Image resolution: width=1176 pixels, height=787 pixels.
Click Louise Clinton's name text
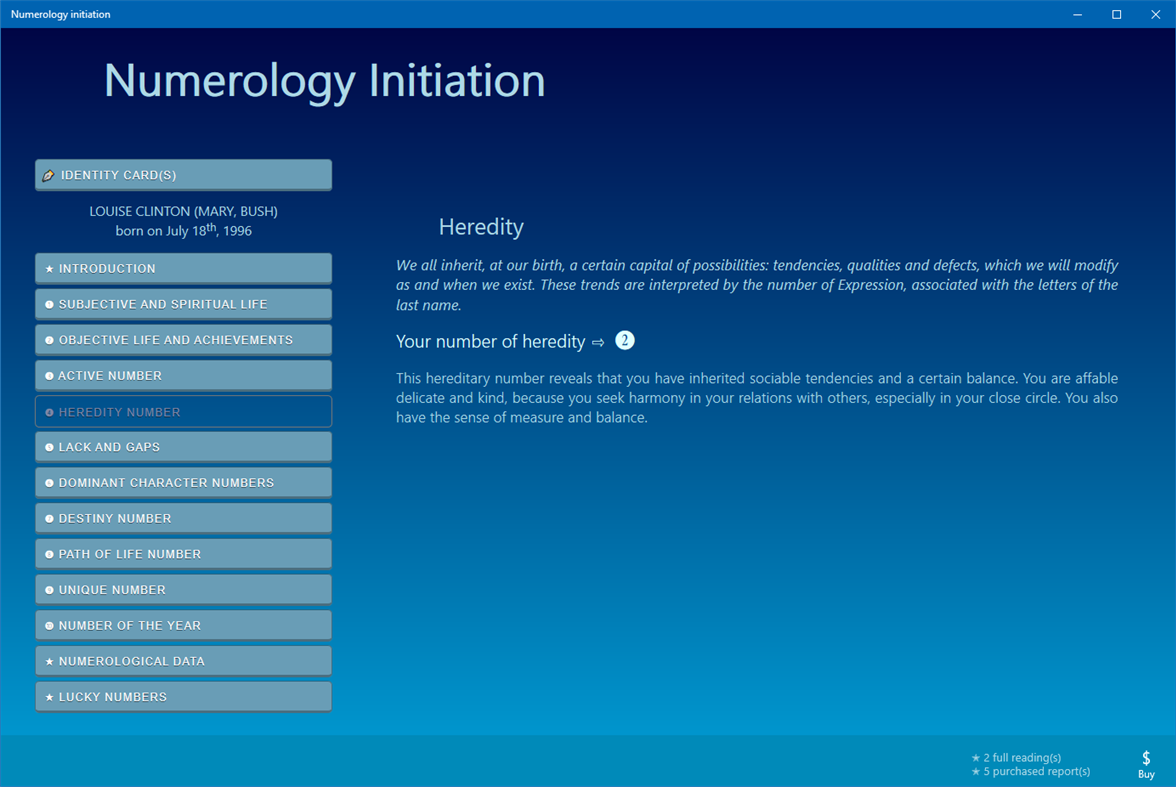point(183,211)
